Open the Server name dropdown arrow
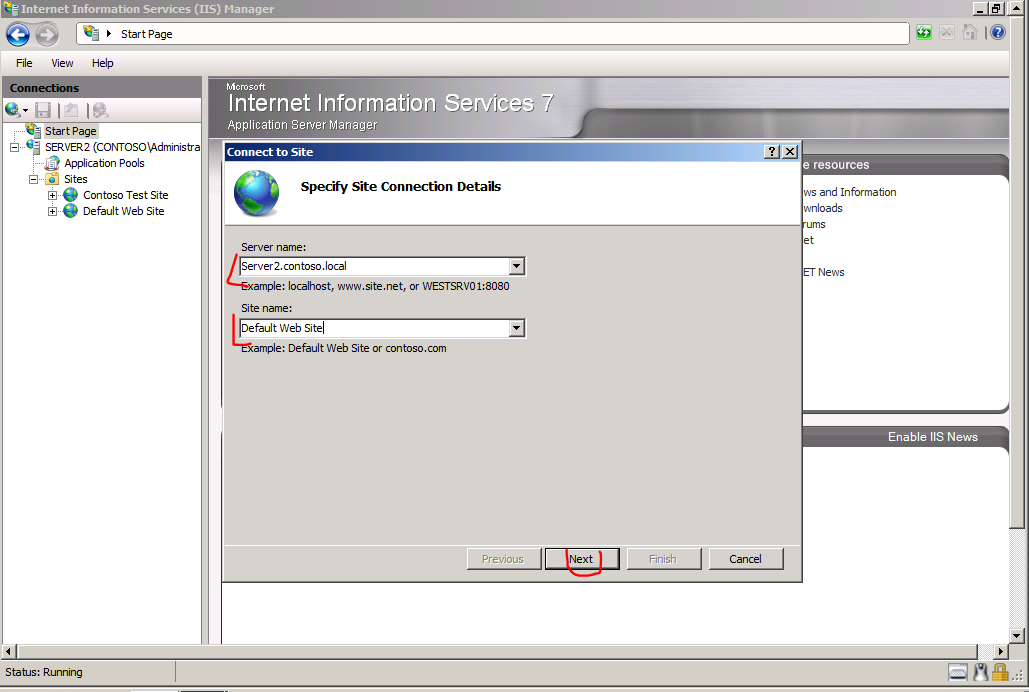 516,266
